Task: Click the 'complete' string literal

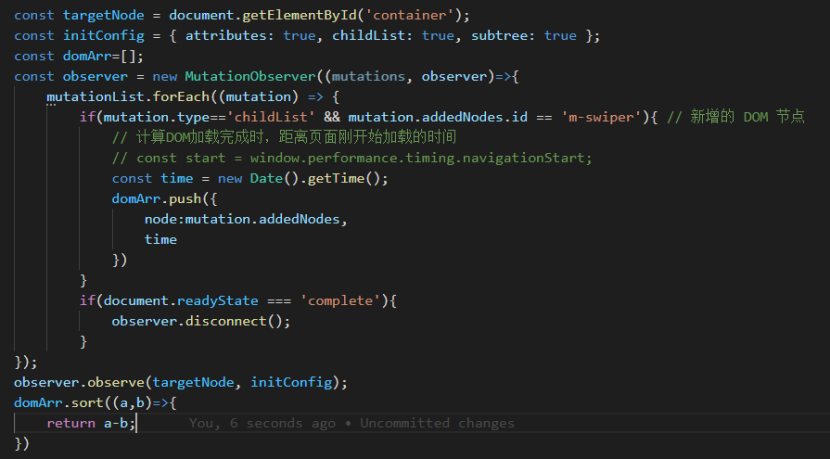Action: (x=340, y=301)
